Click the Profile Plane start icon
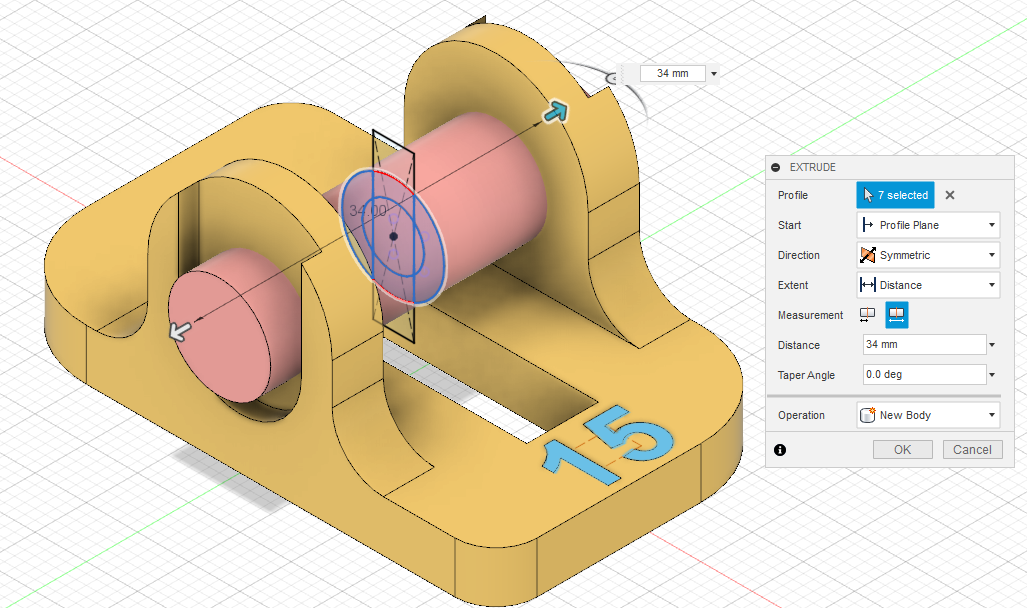This screenshot has width=1027, height=608. point(868,225)
